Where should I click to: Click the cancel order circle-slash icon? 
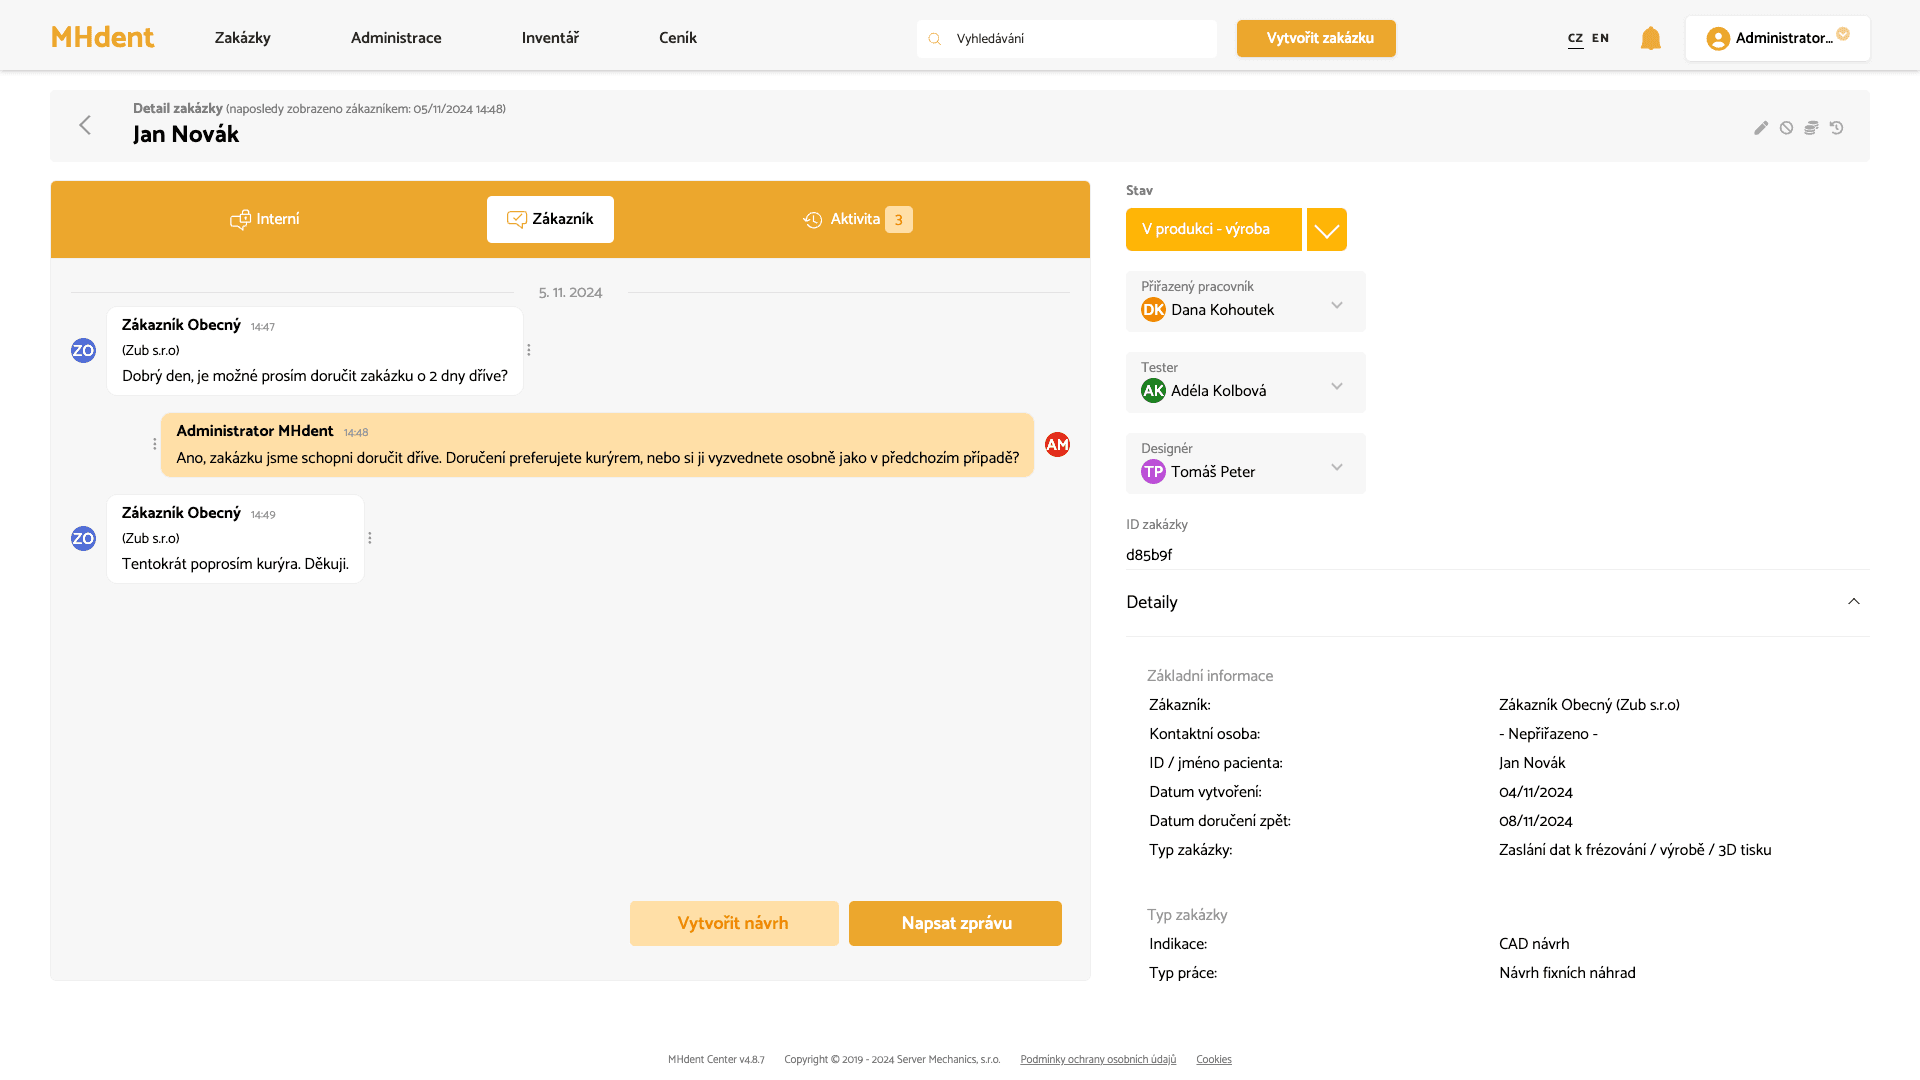coord(1786,128)
